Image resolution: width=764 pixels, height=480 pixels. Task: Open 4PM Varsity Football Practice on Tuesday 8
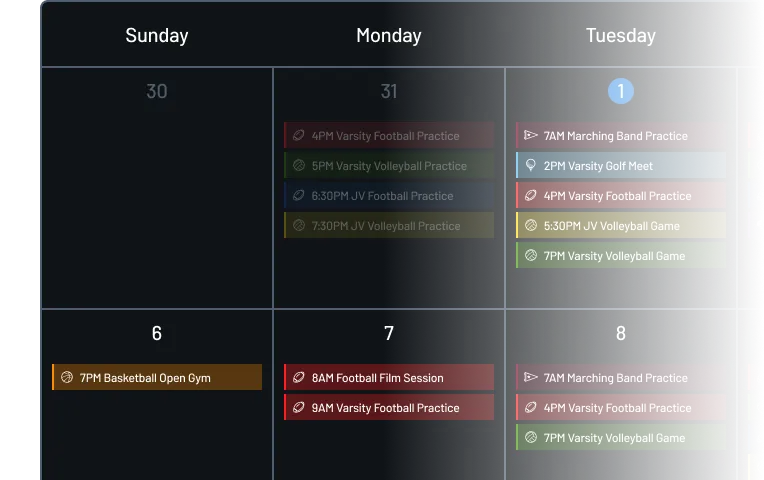(x=621, y=407)
